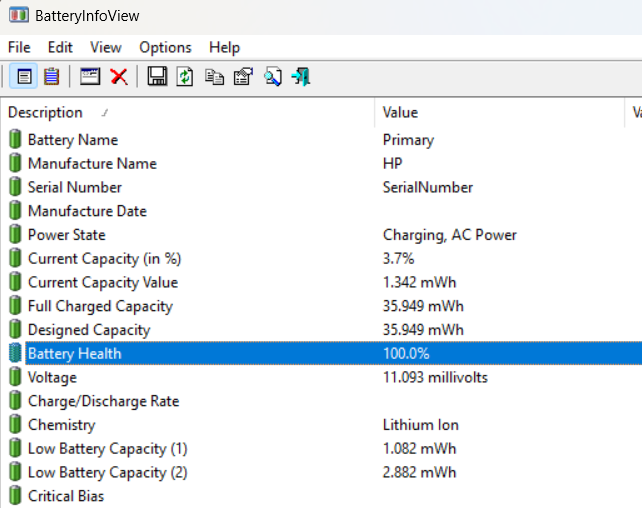Click the Exit door icon

pyautogui.click(x=301, y=77)
